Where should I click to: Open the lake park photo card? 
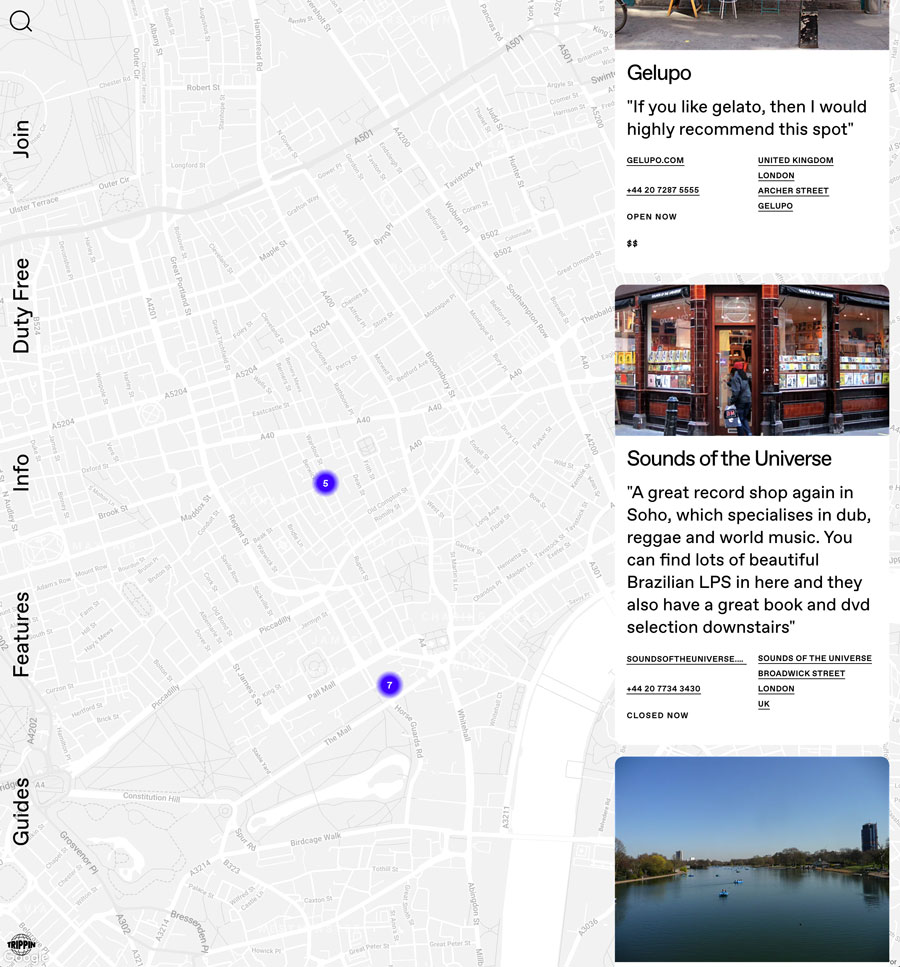coord(752,860)
